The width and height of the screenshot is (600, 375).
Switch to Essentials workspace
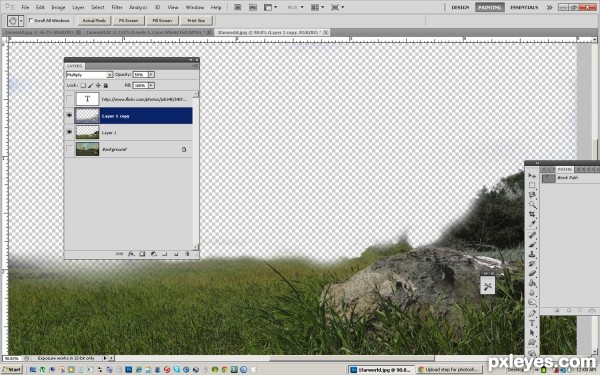click(x=524, y=7)
